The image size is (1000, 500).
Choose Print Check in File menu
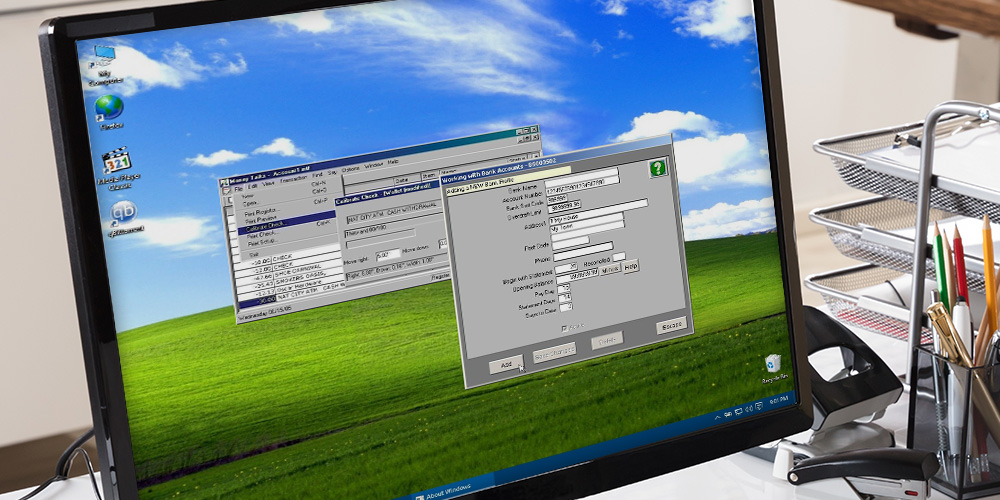(x=262, y=235)
